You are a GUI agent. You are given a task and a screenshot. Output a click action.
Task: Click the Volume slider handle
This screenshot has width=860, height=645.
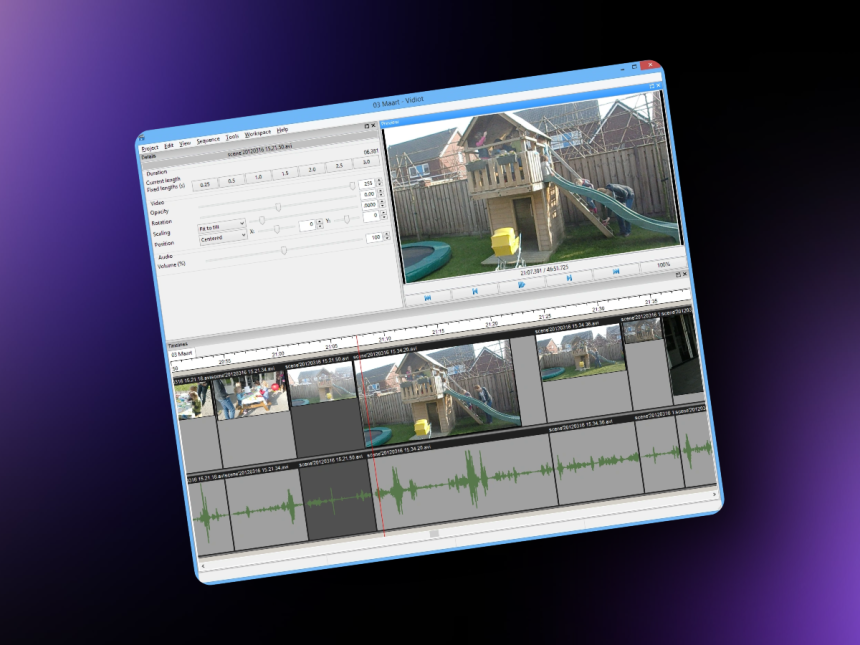(x=284, y=250)
